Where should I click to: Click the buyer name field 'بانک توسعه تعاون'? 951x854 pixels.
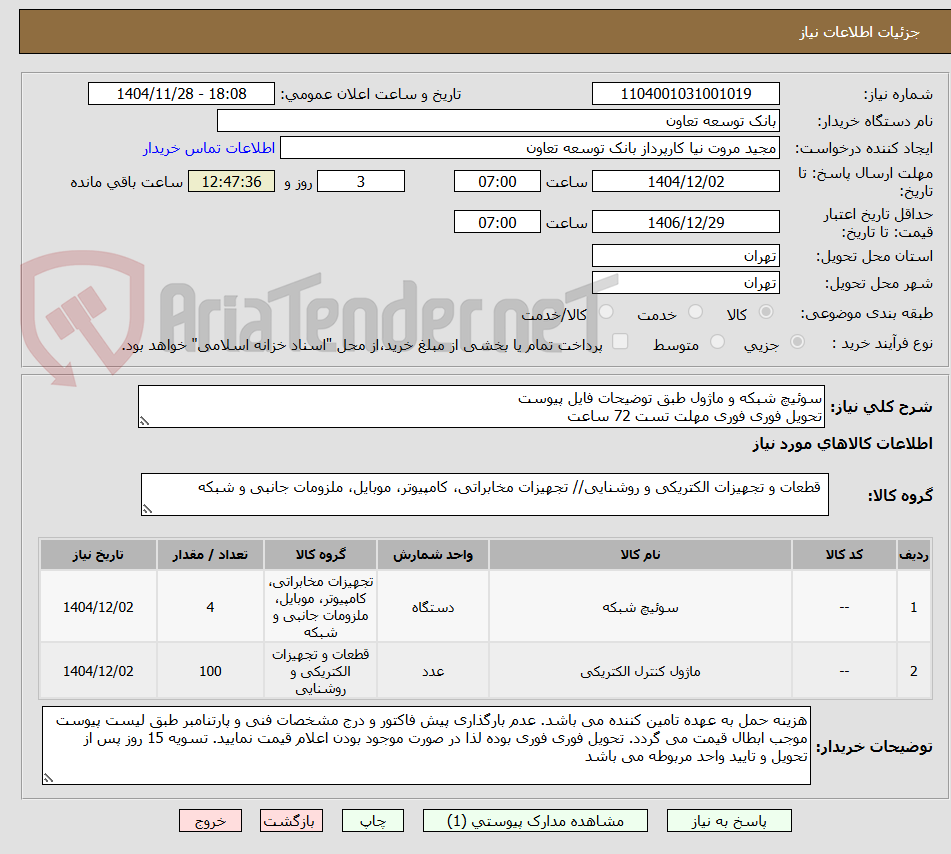(x=498, y=121)
